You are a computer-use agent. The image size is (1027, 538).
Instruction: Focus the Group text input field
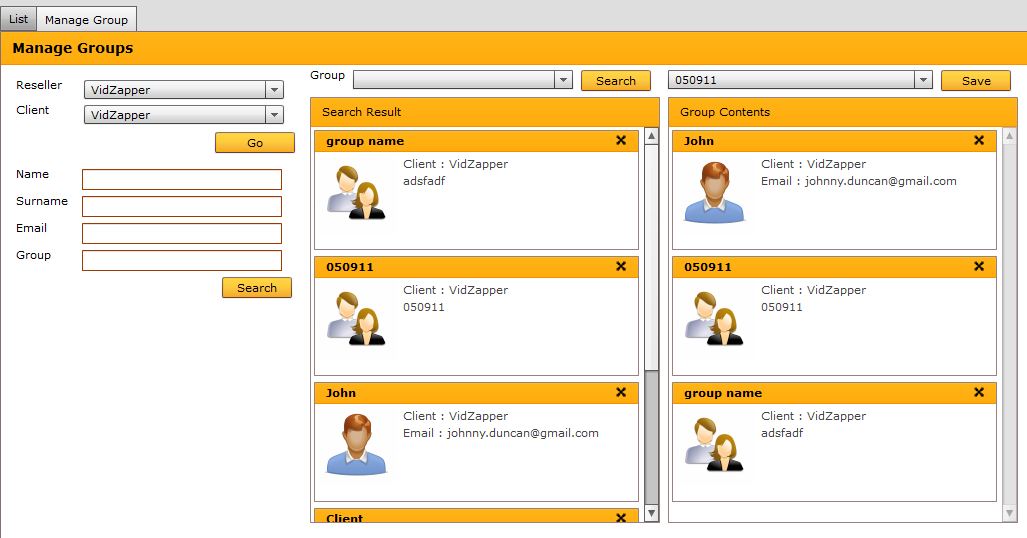coord(182,260)
